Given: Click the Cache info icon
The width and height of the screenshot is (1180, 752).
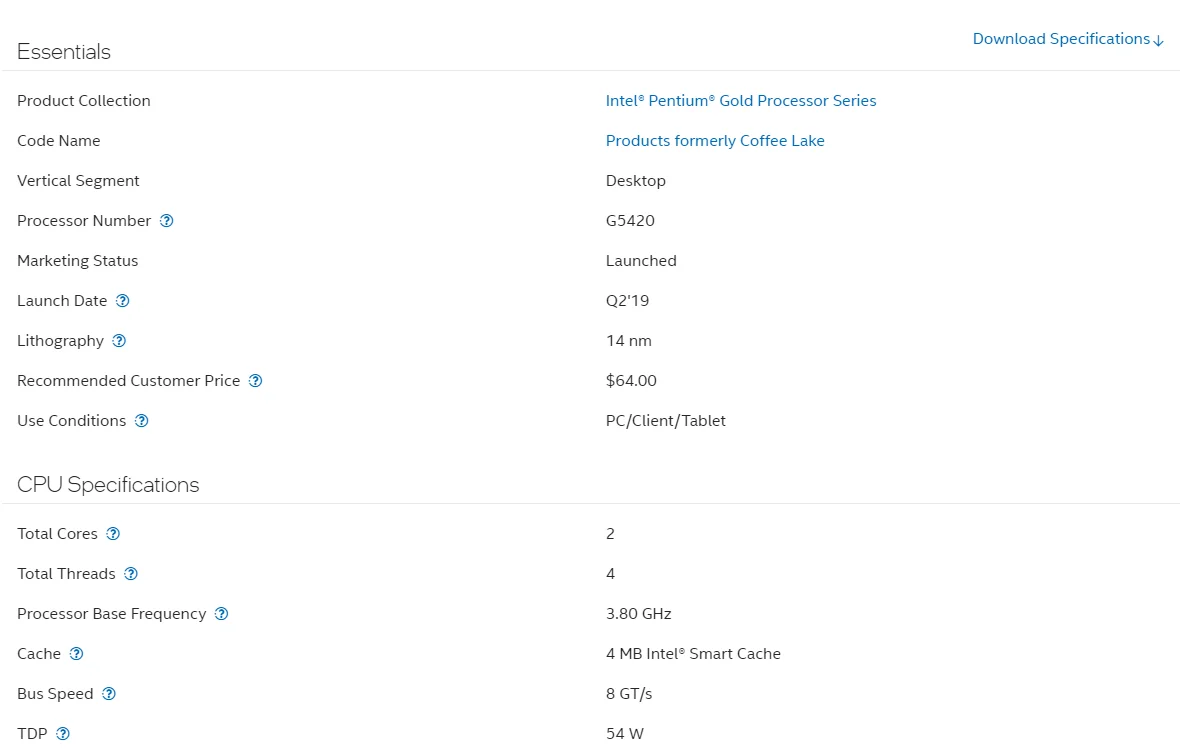Looking at the screenshot, I should [x=76, y=654].
